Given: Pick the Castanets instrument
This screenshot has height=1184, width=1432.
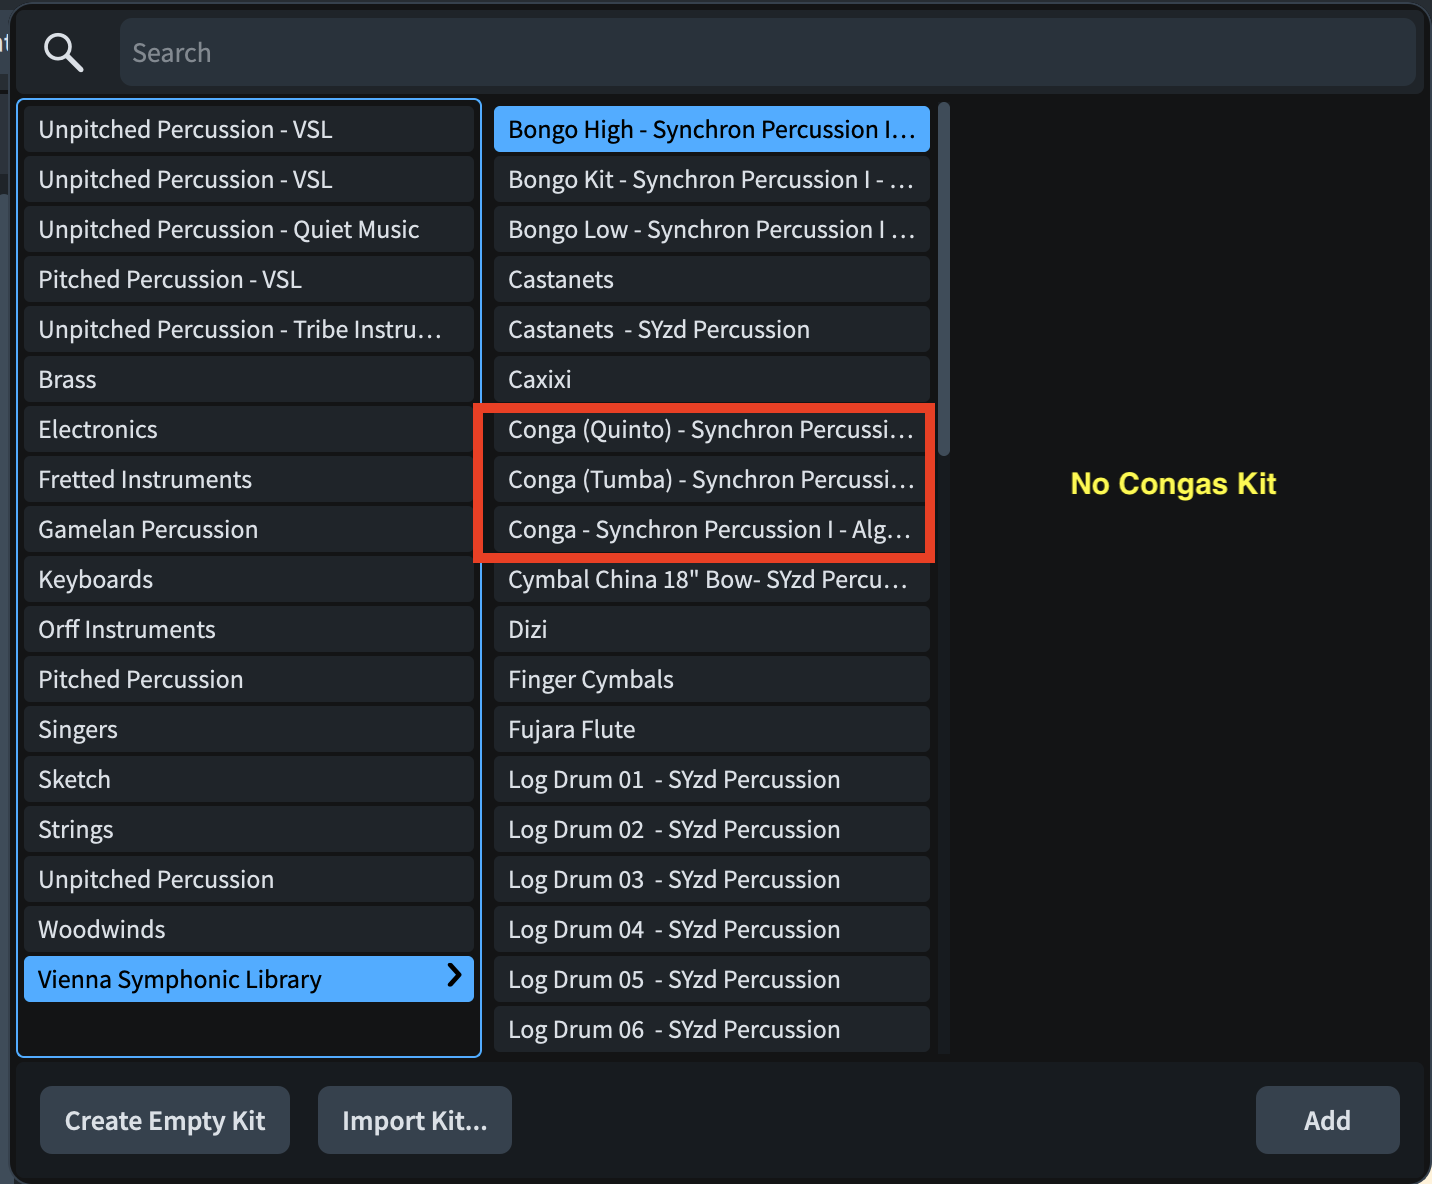Looking at the screenshot, I should click(710, 280).
